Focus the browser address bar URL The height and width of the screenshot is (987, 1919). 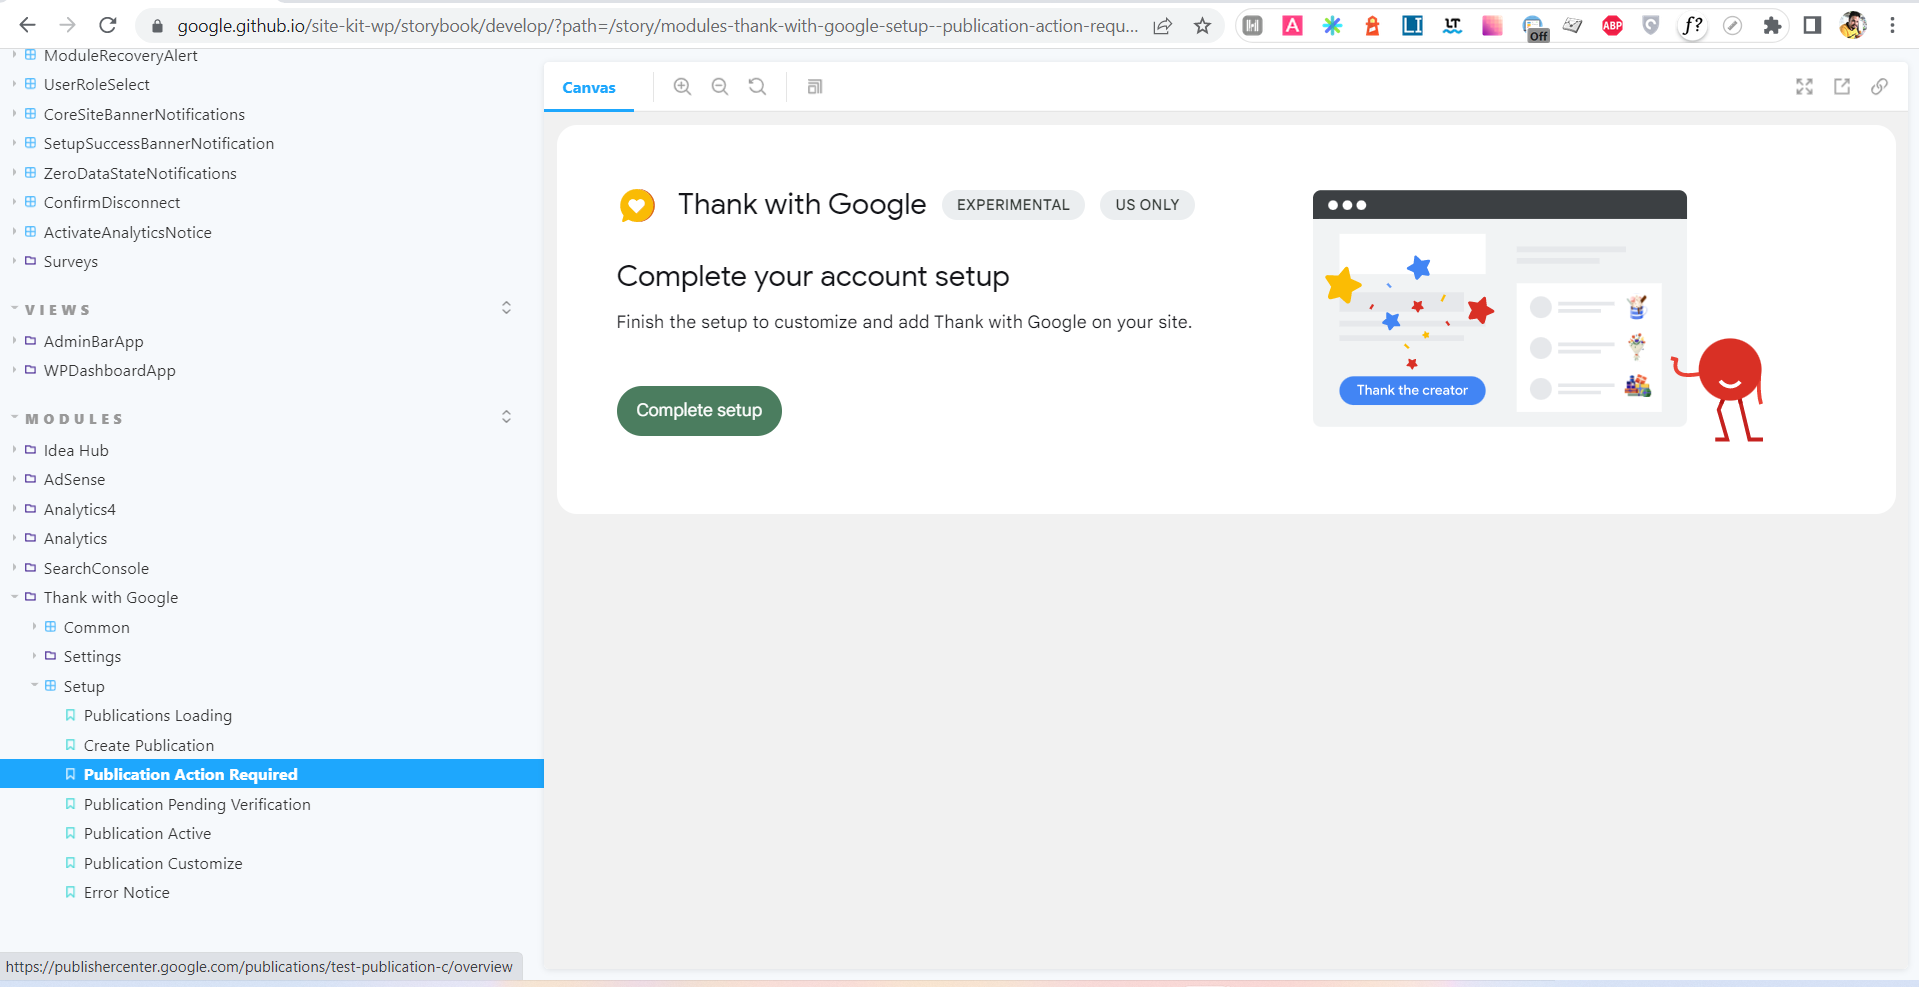(657, 26)
